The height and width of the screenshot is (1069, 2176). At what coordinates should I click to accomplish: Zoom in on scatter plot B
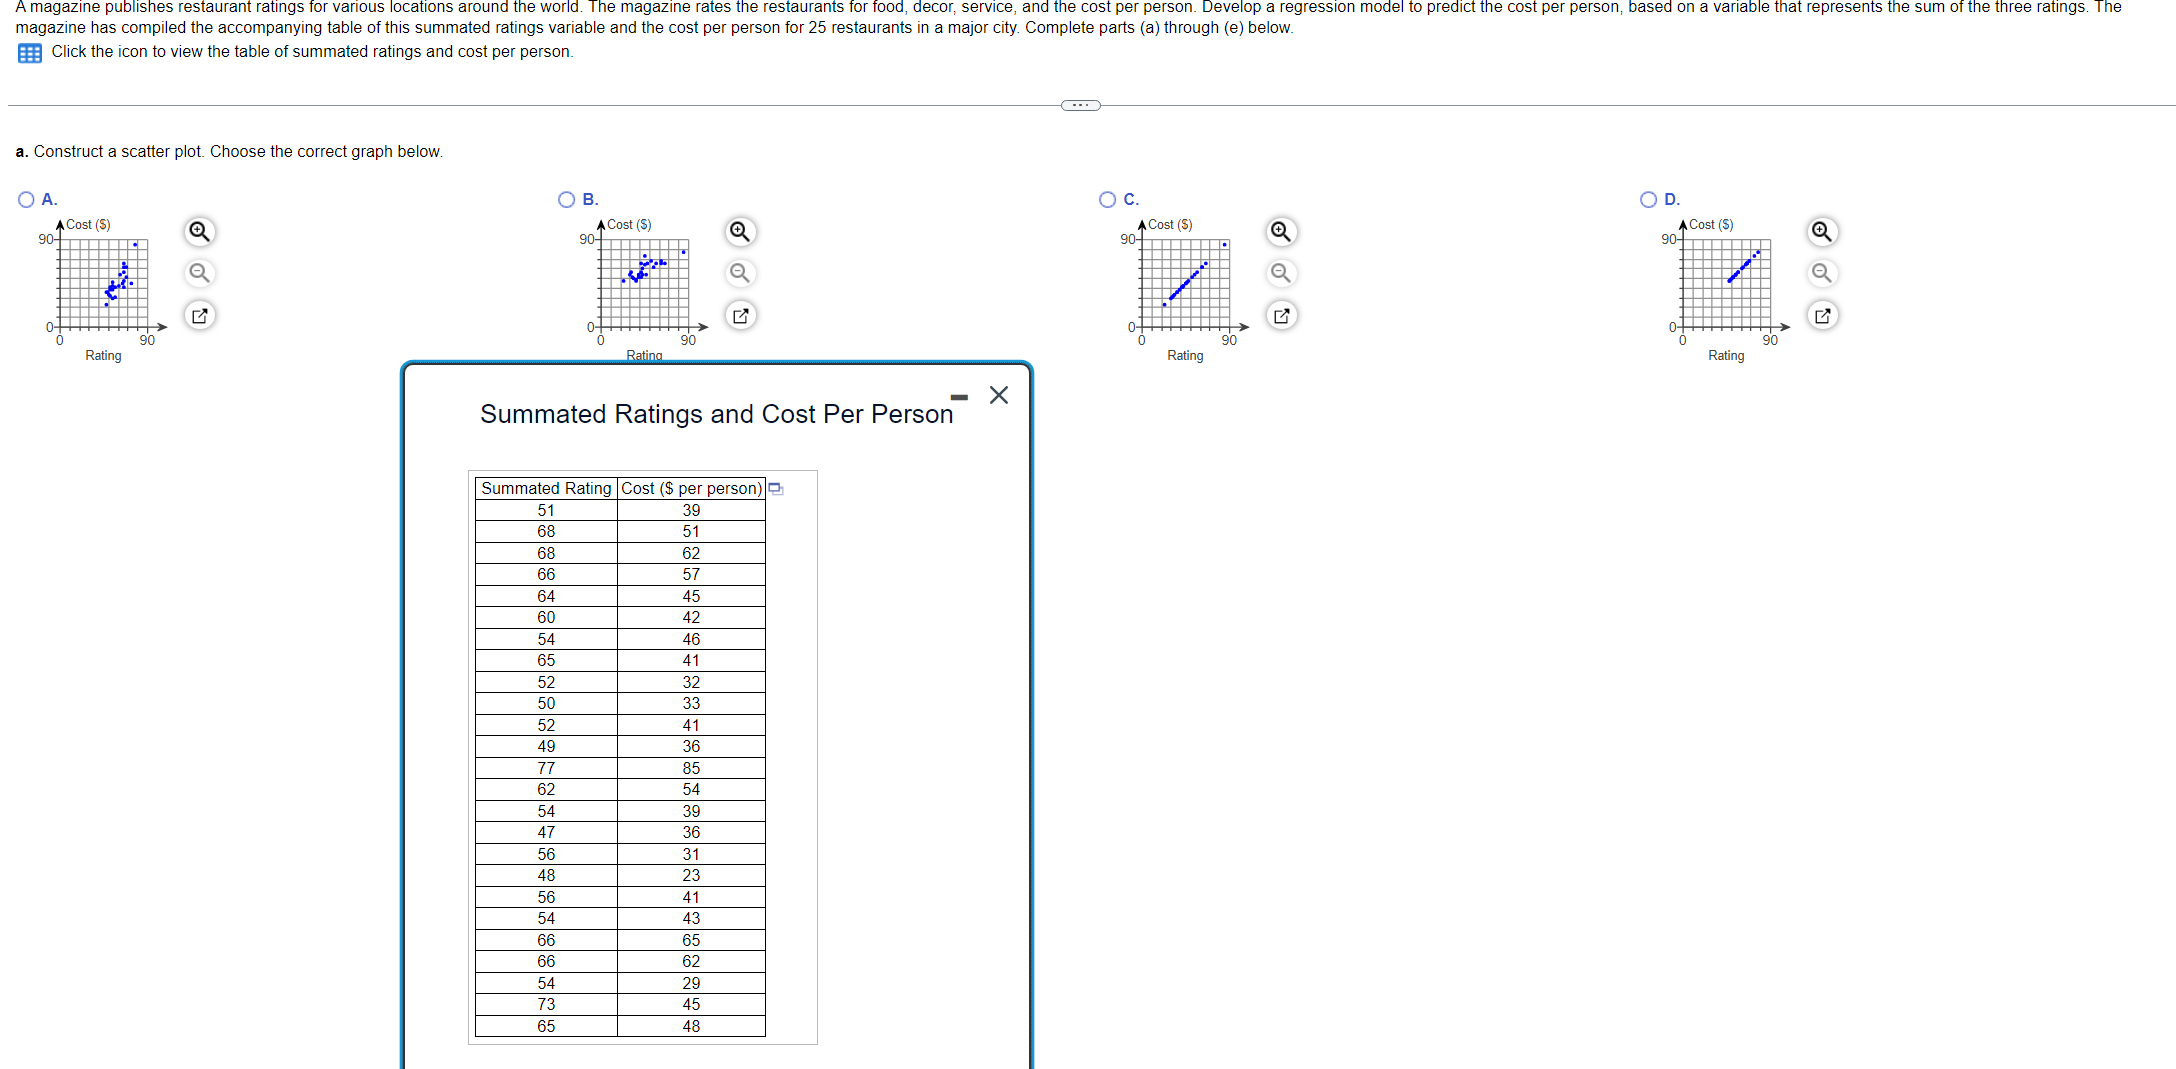[740, 231]
